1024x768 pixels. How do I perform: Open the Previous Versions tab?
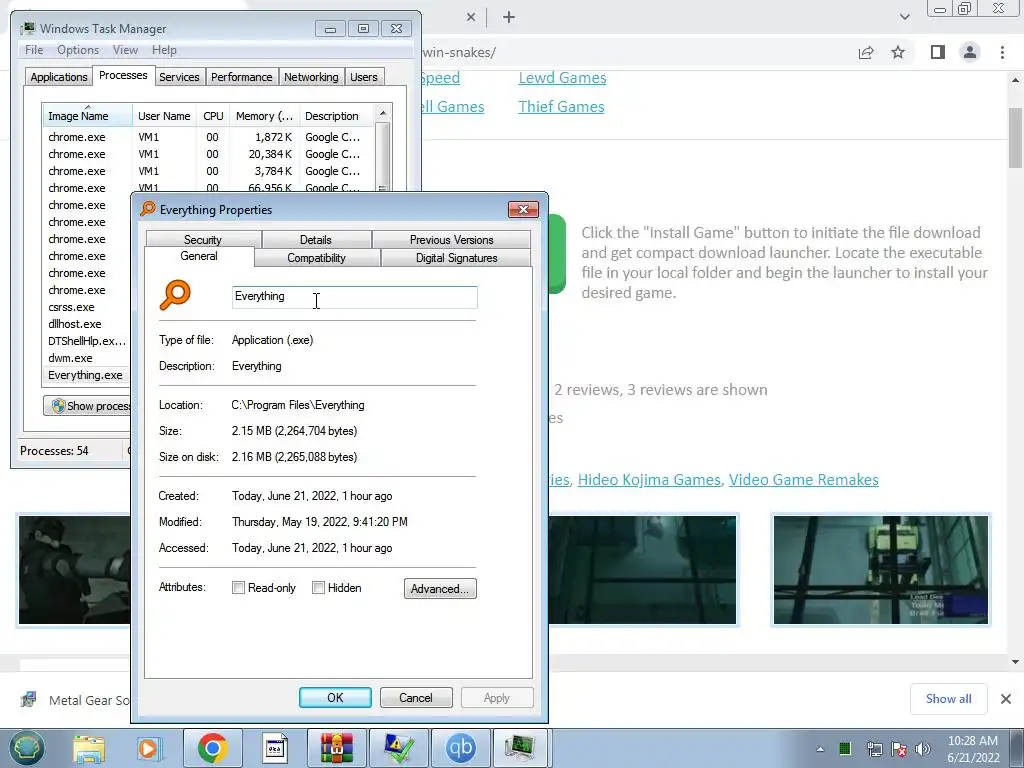pos(451,240)
